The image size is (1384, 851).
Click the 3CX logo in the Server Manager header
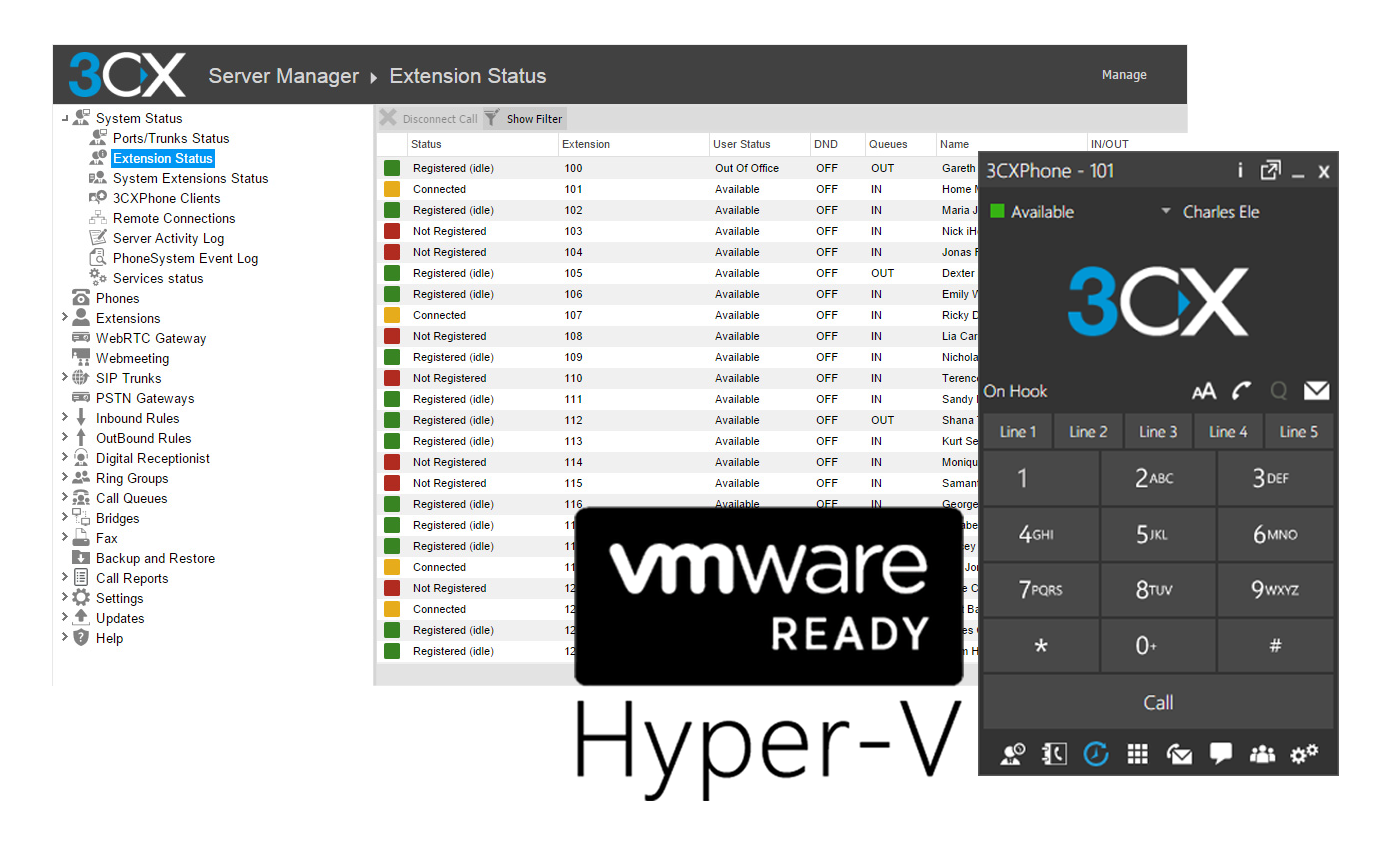[x=127, y=75]
